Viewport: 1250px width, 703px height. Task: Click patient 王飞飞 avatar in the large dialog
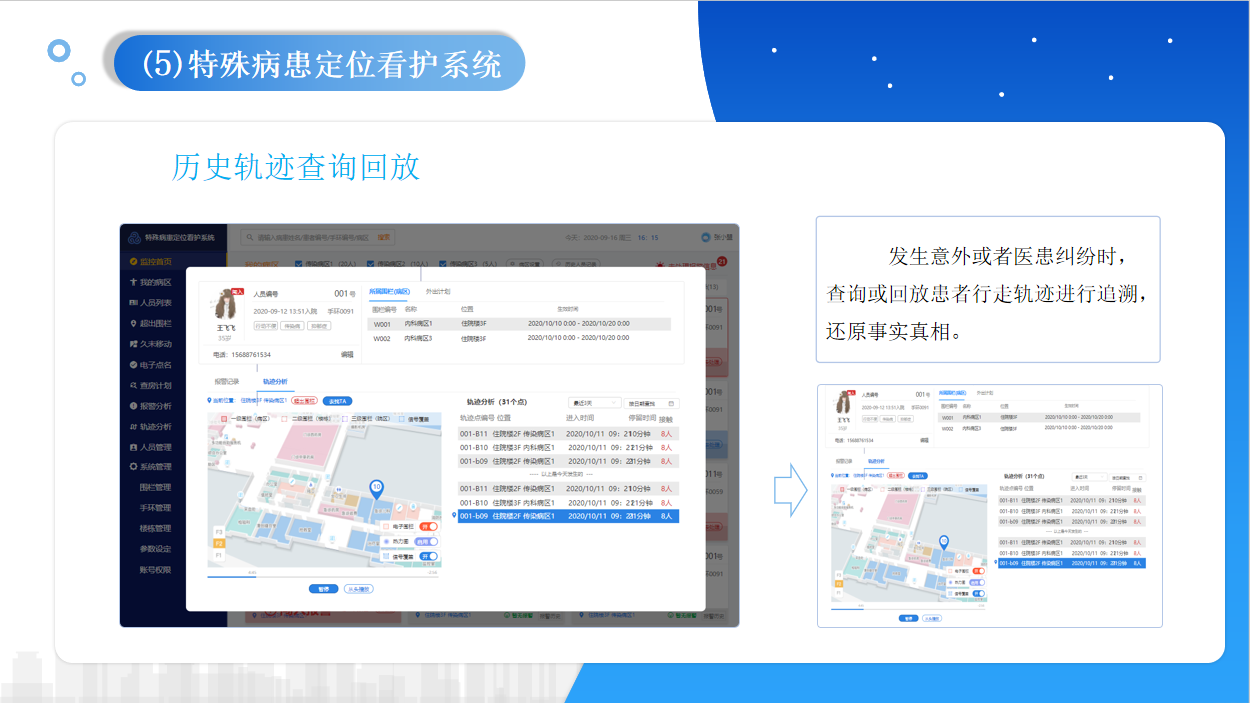225,304
